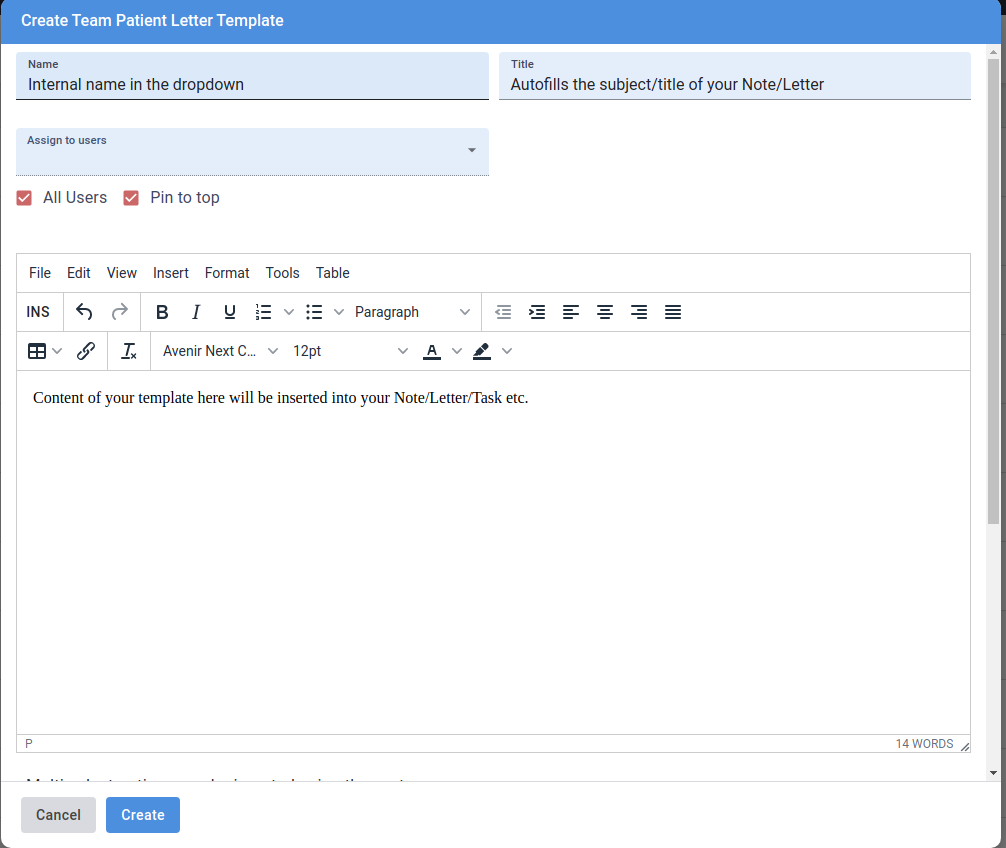Toggle the Pin to top checkbox
Image resolution: width=1006 pixels, height=848 pixels.
point(131,198)
